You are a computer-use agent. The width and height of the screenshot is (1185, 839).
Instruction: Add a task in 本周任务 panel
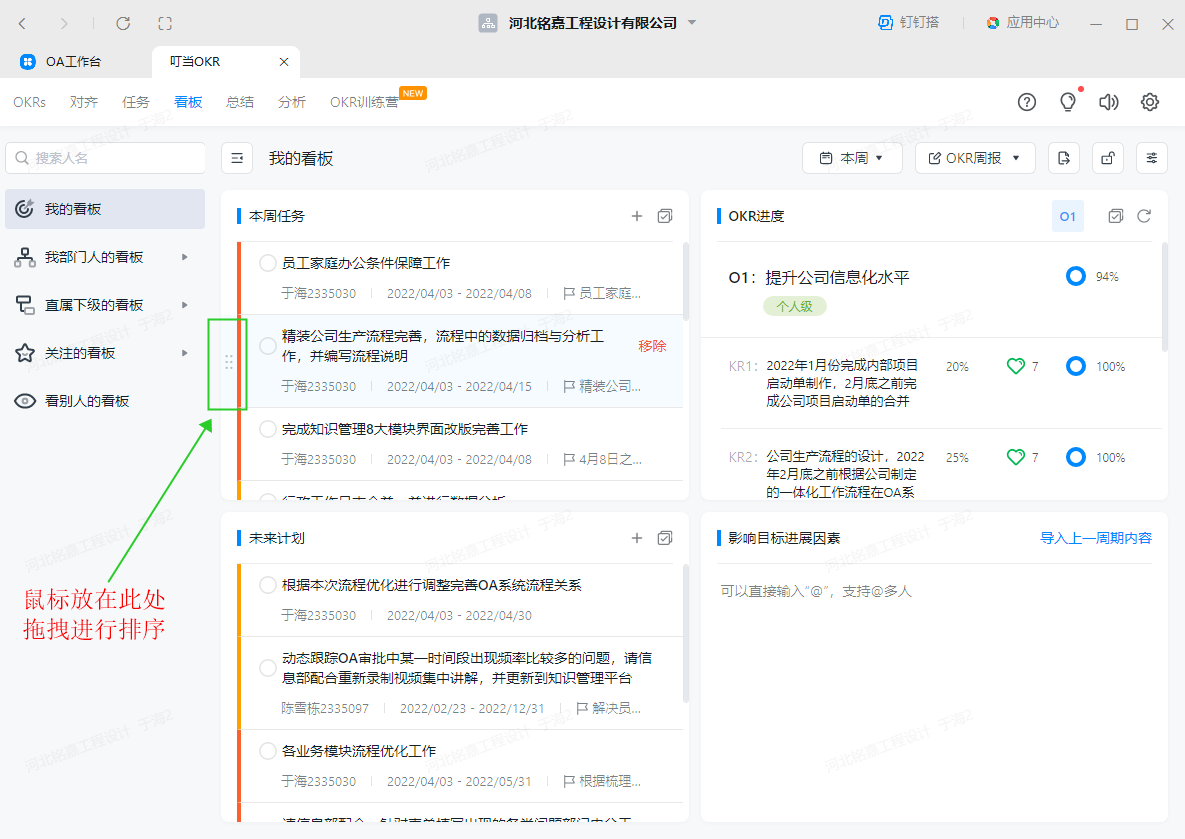637,216
